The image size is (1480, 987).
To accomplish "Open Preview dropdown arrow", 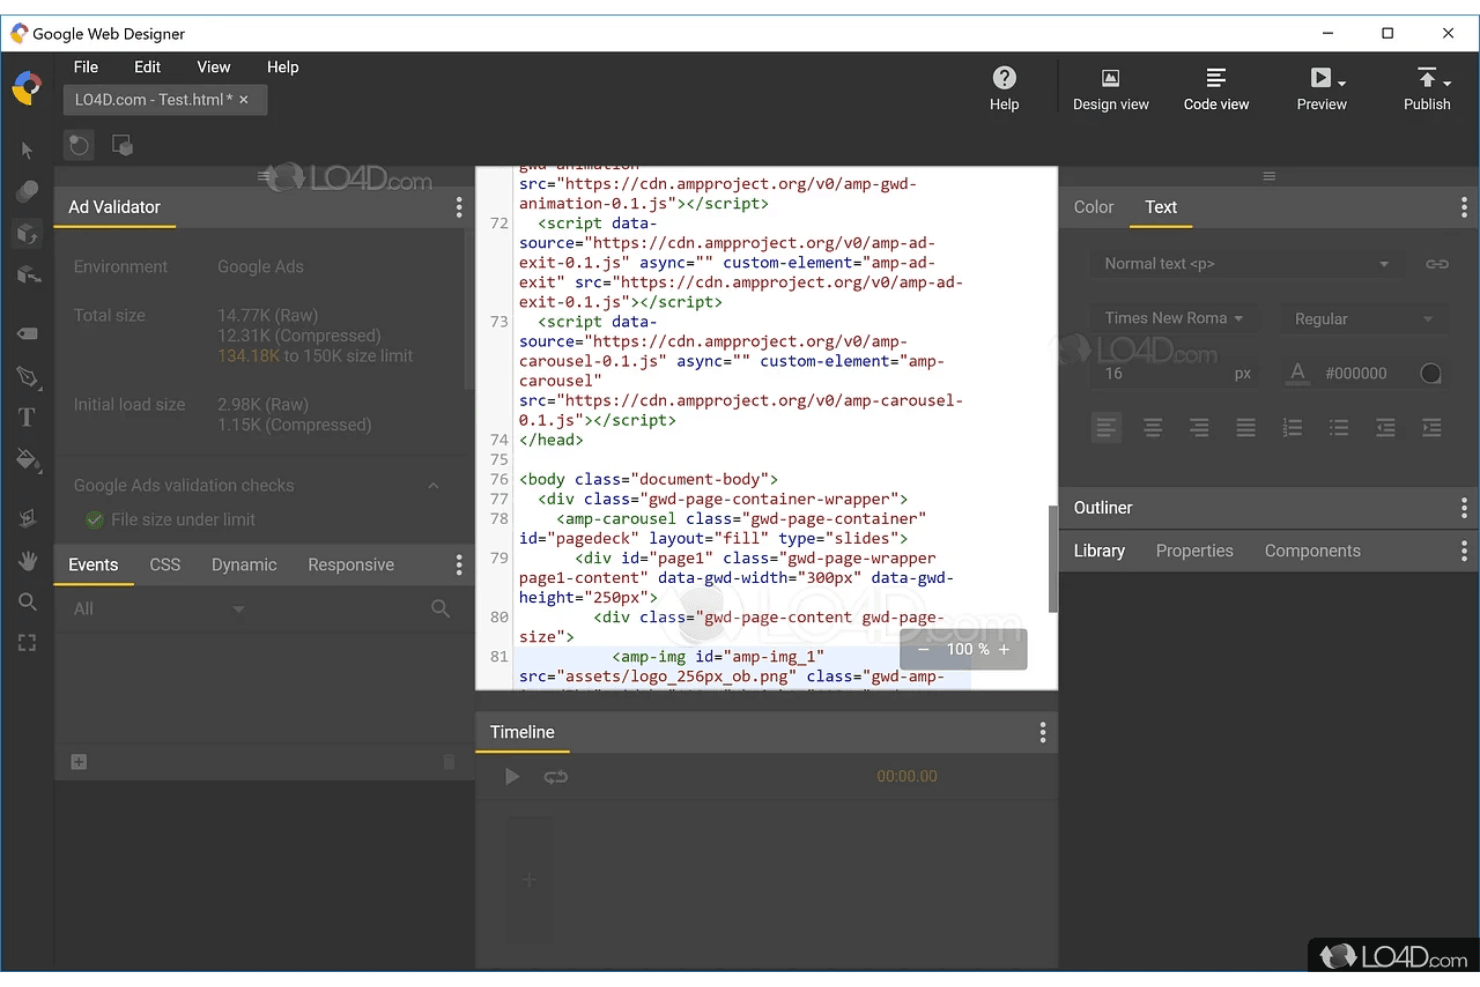I will point(1342,83).
